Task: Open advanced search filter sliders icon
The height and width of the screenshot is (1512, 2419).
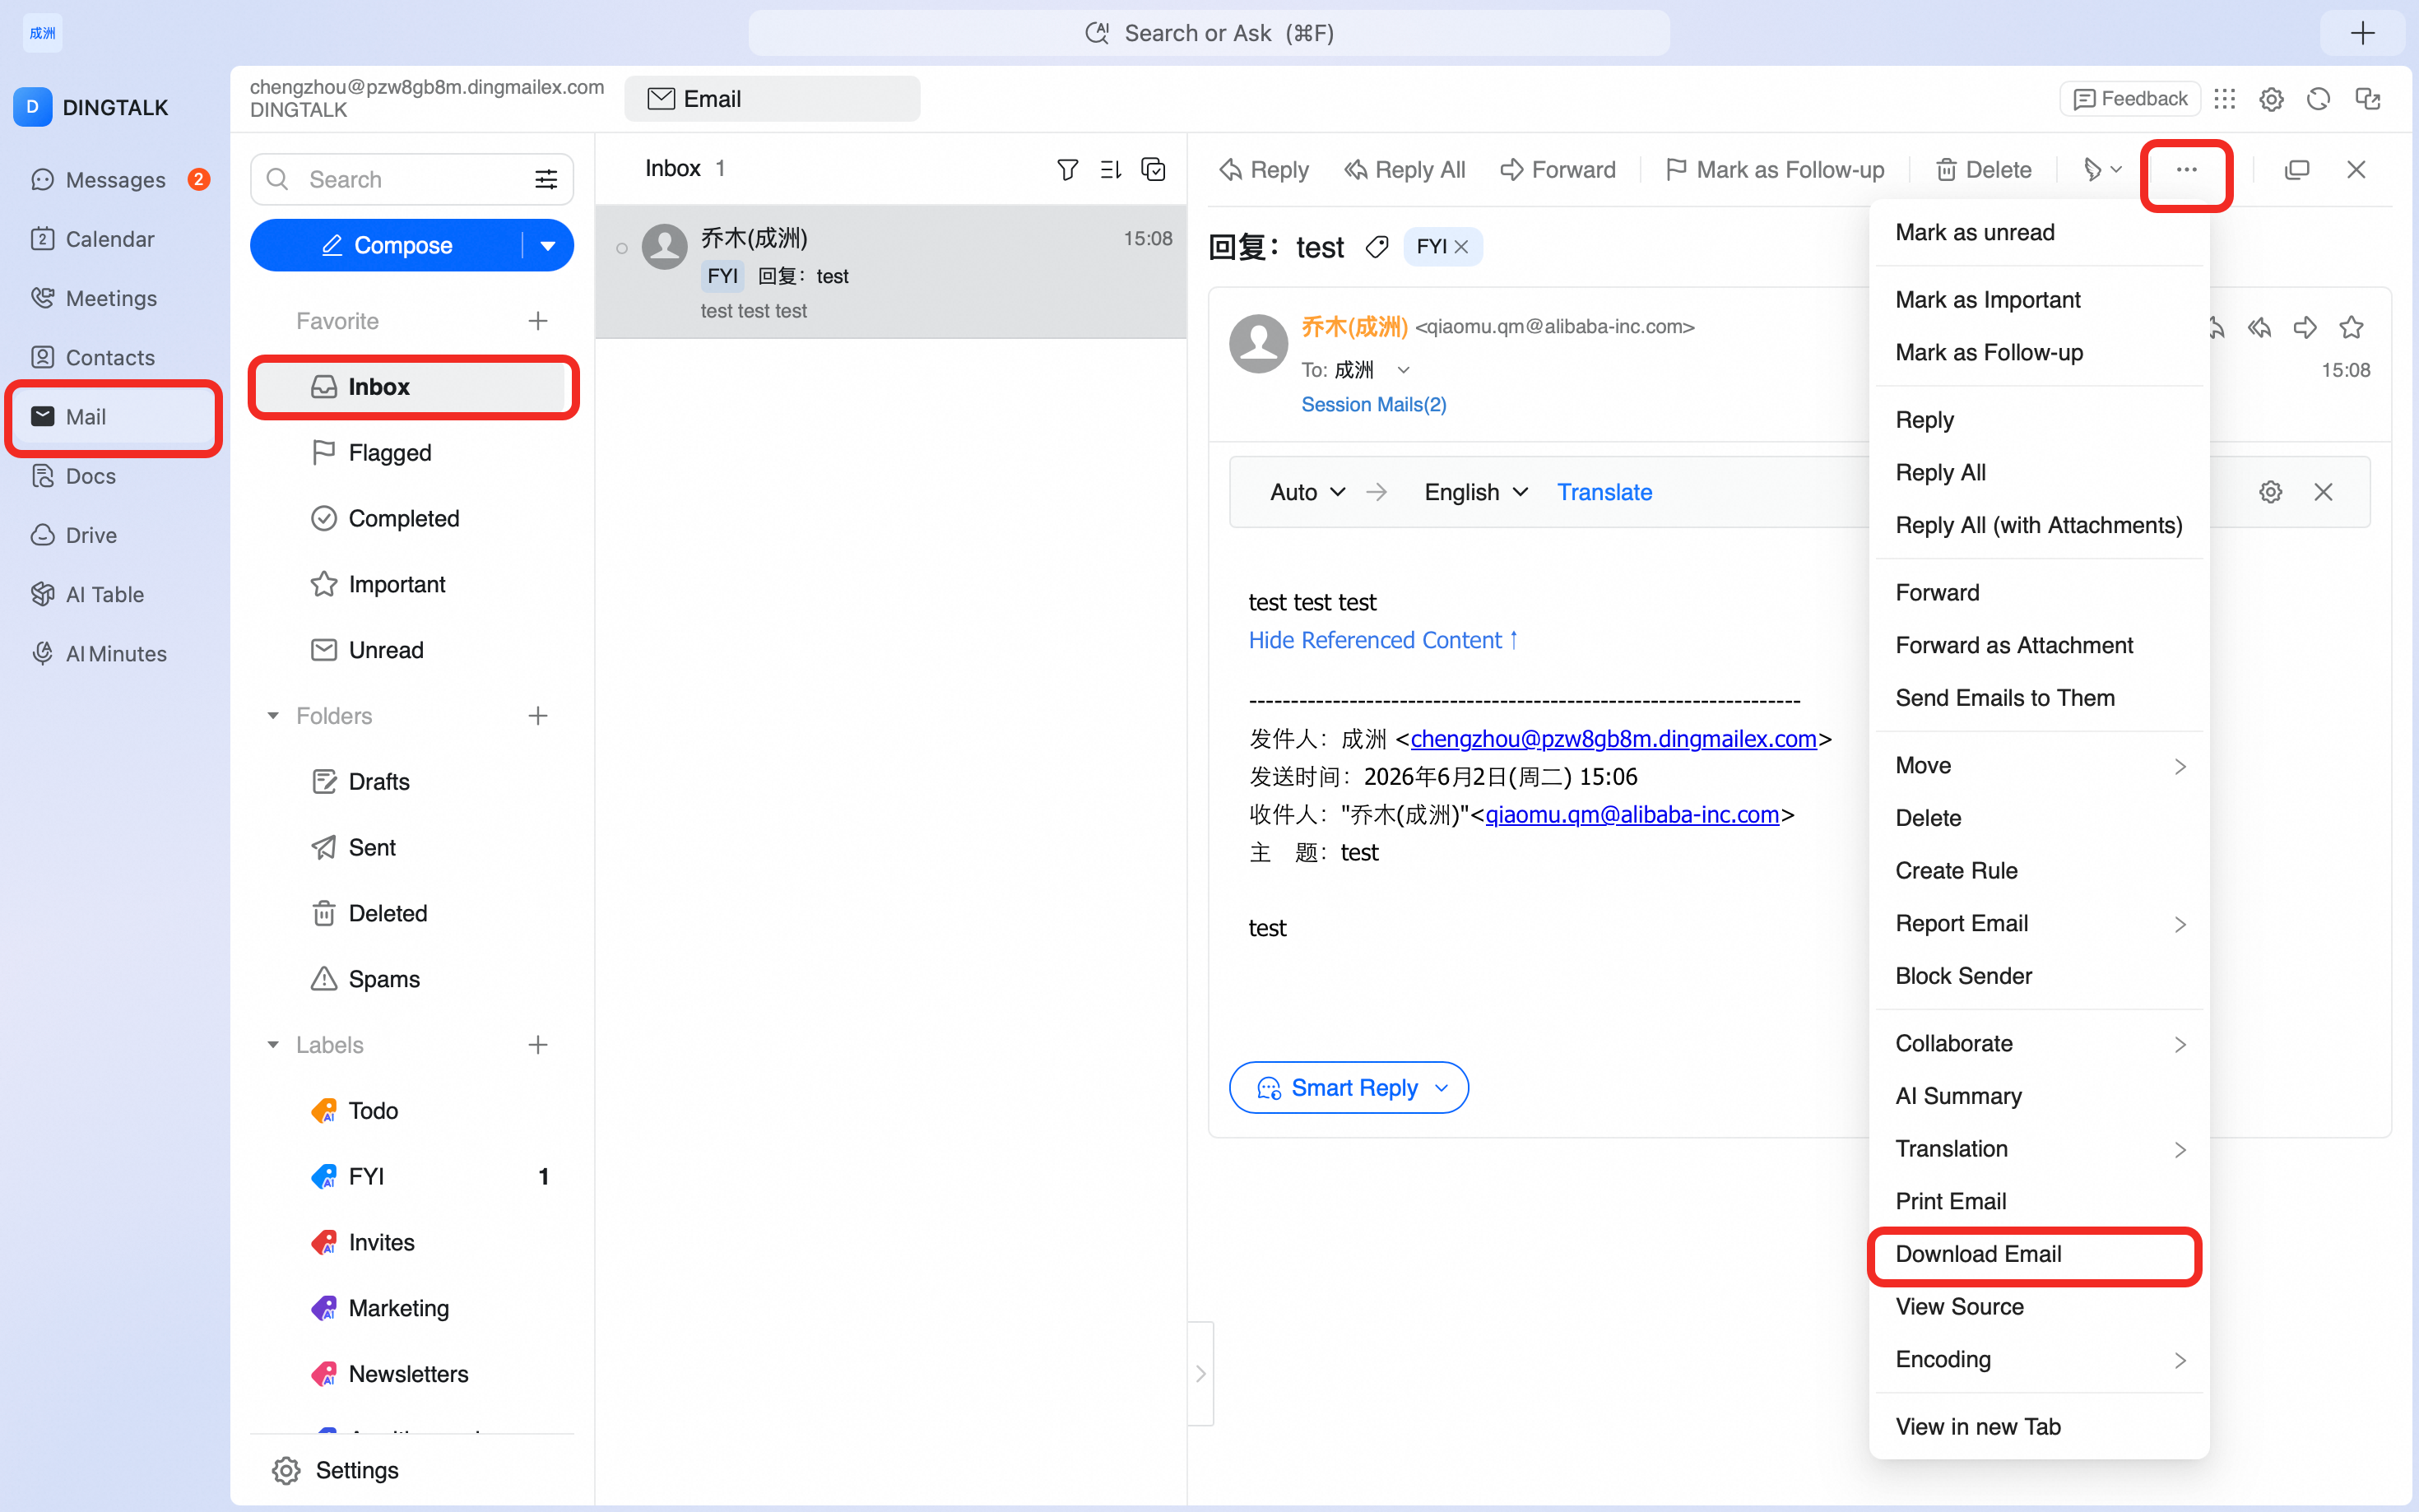Action: point(546,179)
